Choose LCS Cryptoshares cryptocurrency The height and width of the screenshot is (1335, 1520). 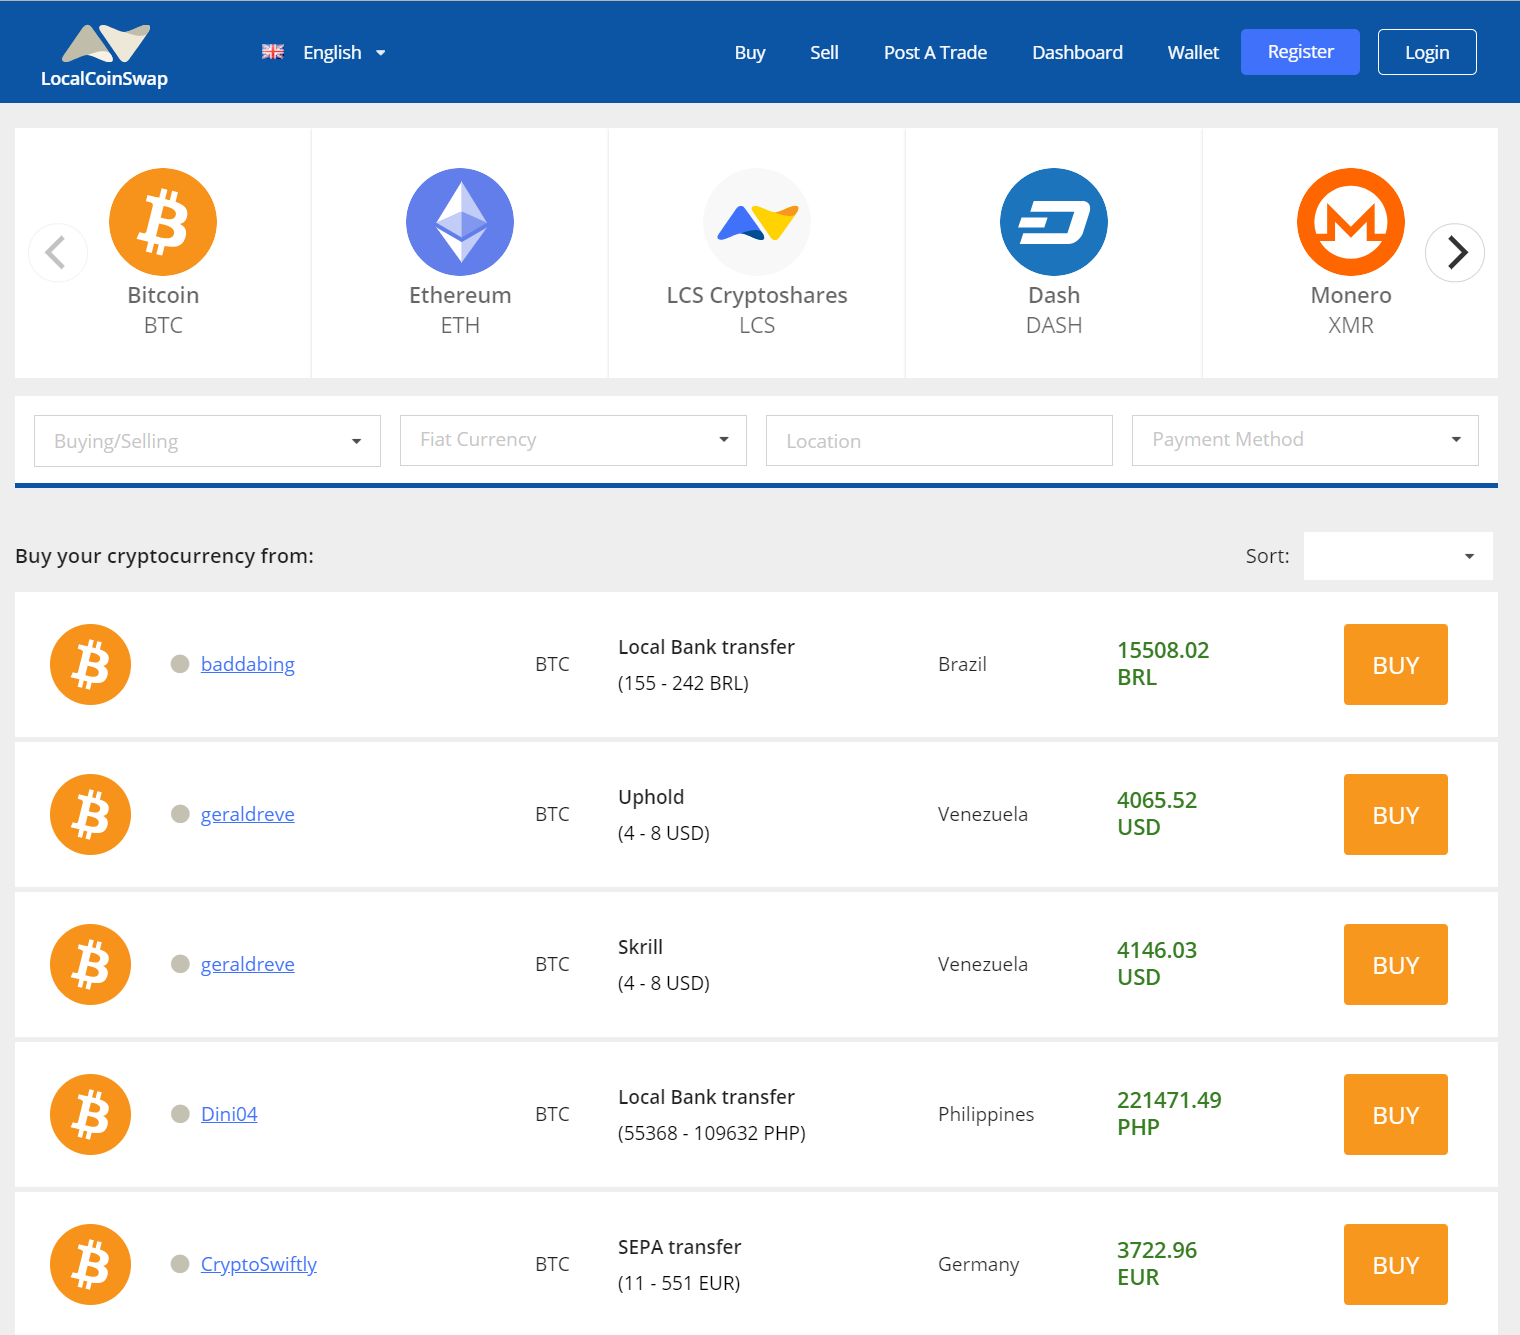[757, 222]
